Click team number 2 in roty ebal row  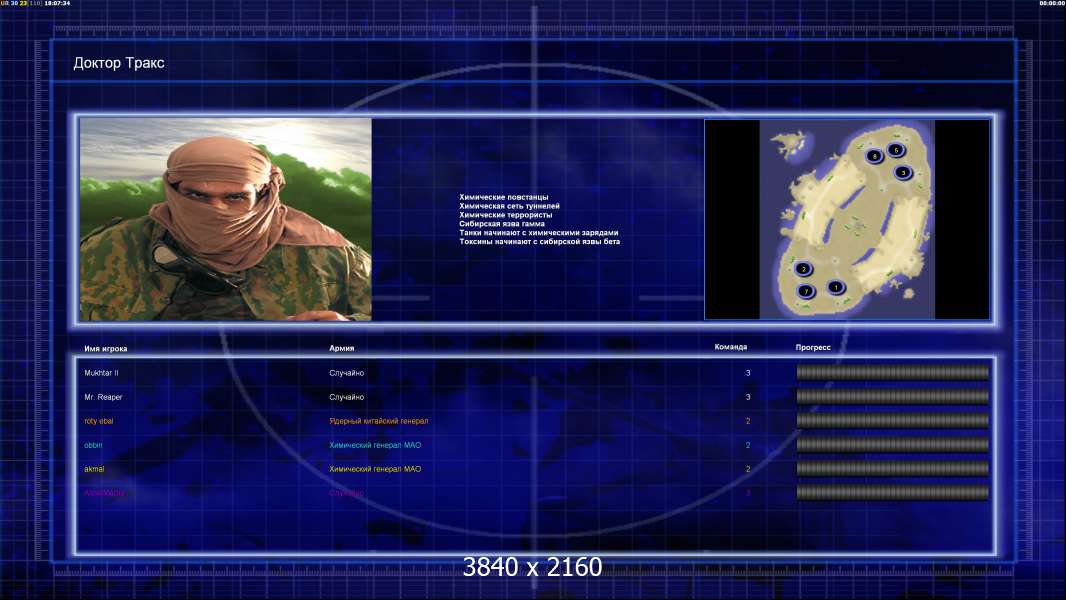point(748,421)
